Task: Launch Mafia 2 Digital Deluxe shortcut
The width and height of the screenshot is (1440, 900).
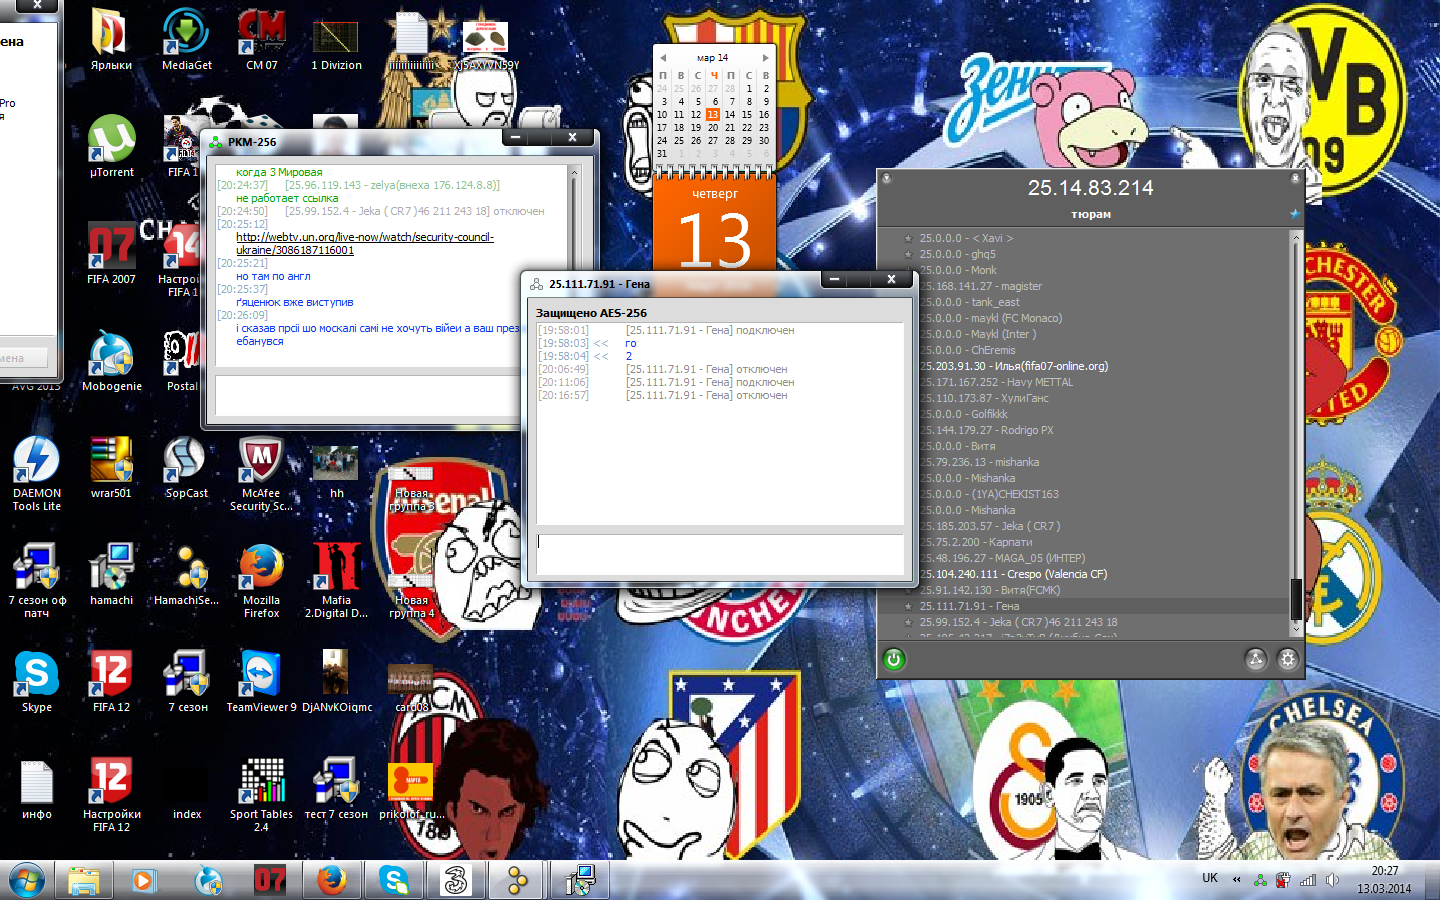Action: click(336, 581)
